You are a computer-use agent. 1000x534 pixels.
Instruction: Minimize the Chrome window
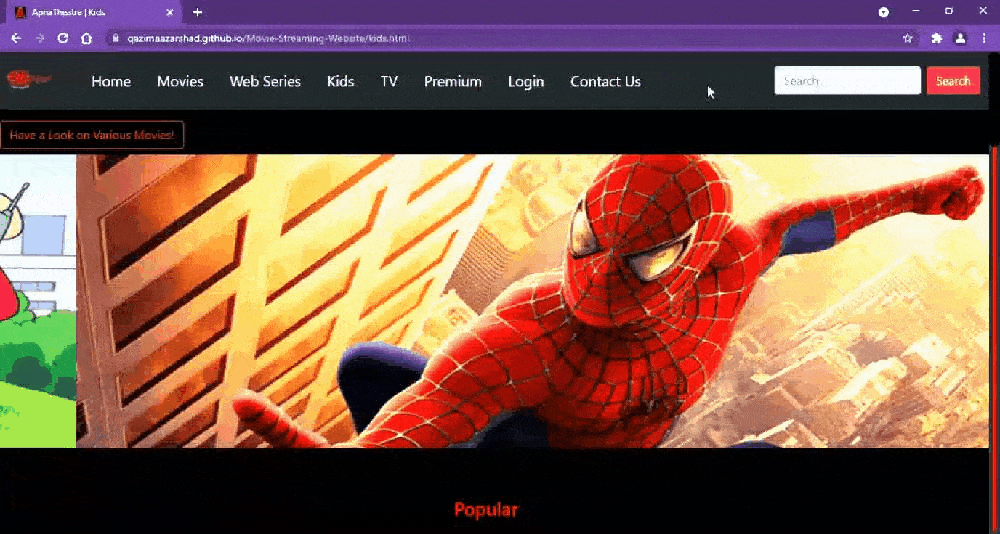(916, 11)
